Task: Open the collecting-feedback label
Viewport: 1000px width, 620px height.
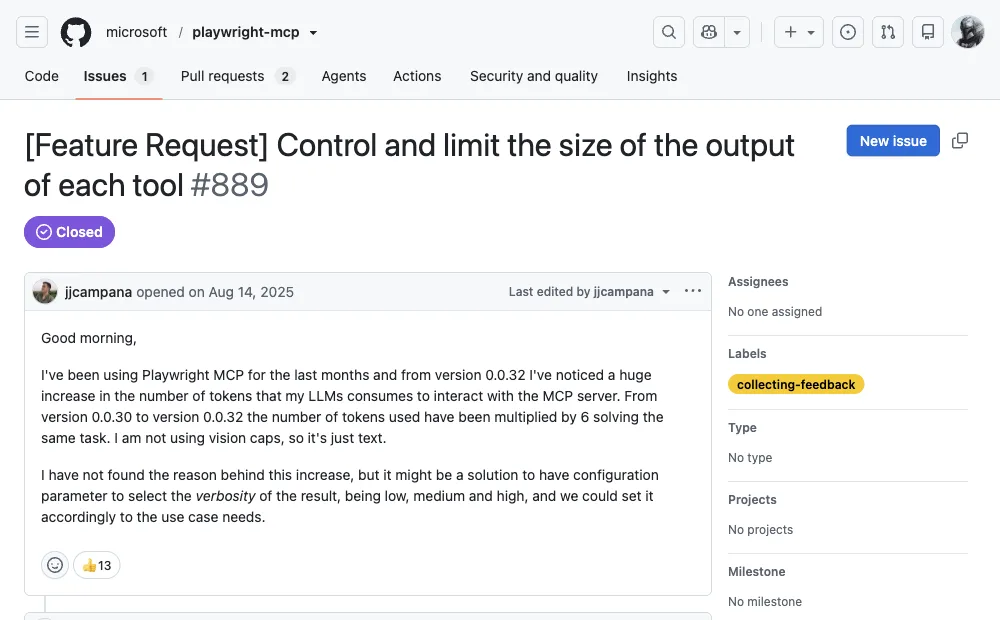Action: (x=796, y=385)
